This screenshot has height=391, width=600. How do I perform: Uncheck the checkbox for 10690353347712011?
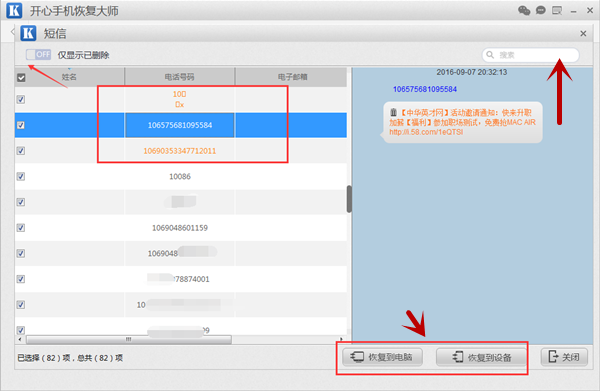point(21,151)
